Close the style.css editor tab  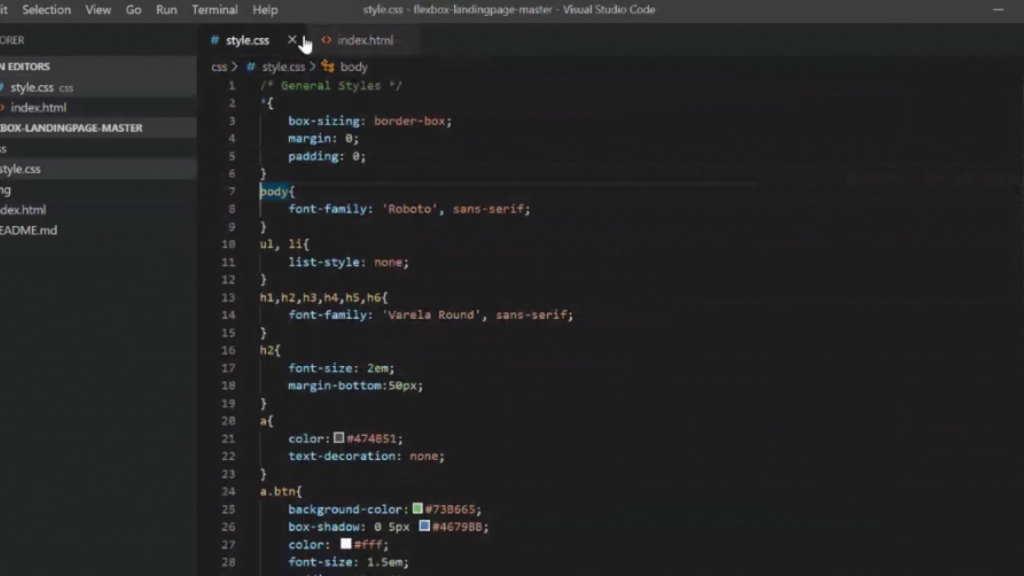coord(292,40)
